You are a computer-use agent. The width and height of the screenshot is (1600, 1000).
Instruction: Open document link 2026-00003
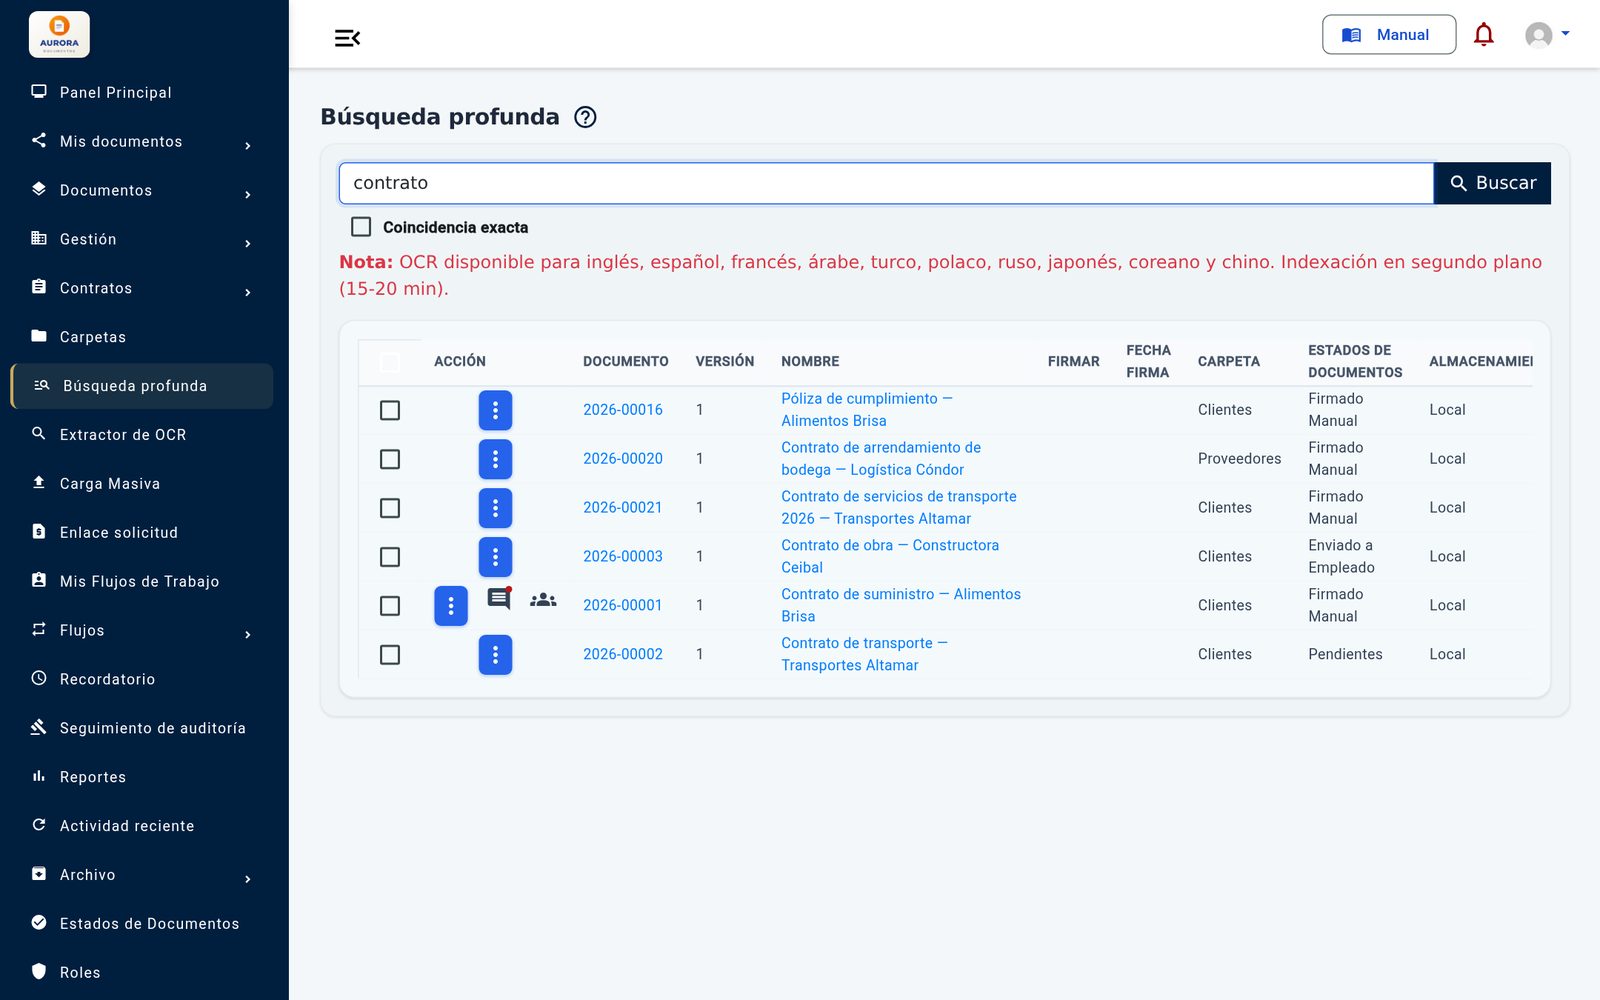point(623,557)
